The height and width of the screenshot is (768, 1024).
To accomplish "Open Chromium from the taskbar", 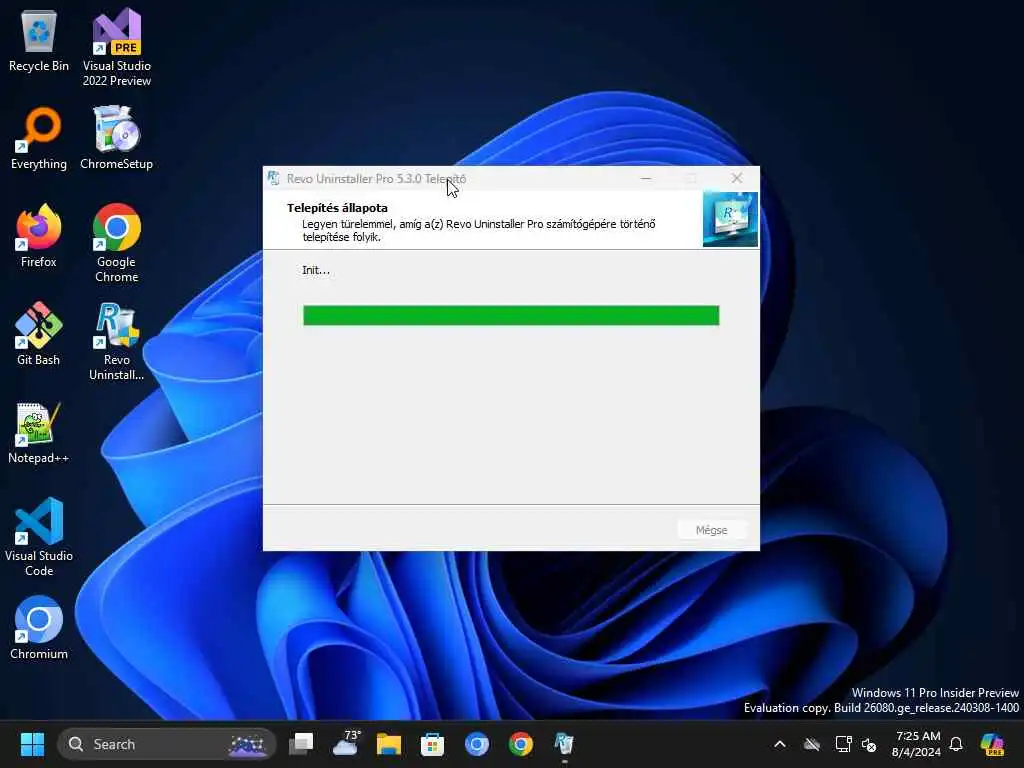I will 477,744.
